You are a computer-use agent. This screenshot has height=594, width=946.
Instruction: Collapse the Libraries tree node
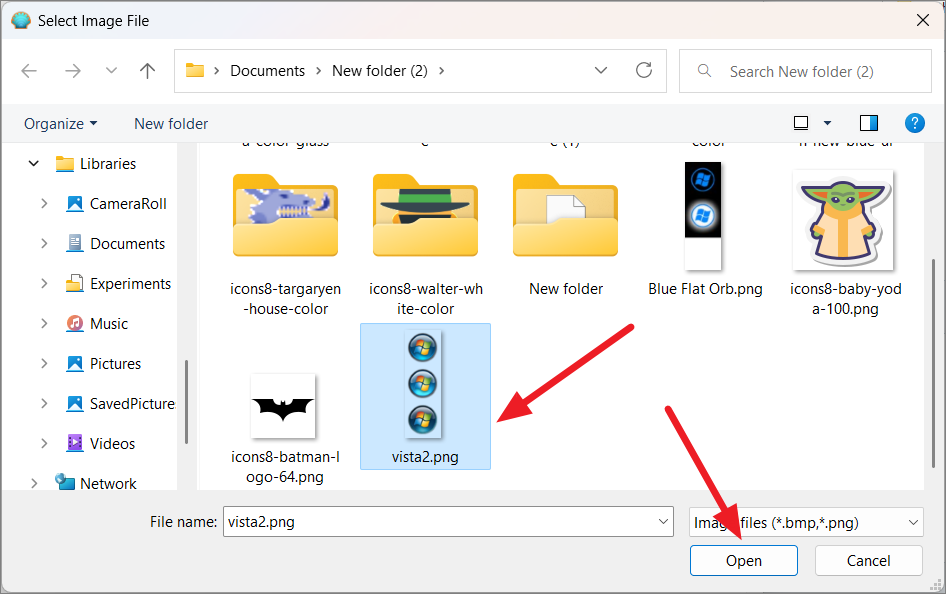[34, 163]
